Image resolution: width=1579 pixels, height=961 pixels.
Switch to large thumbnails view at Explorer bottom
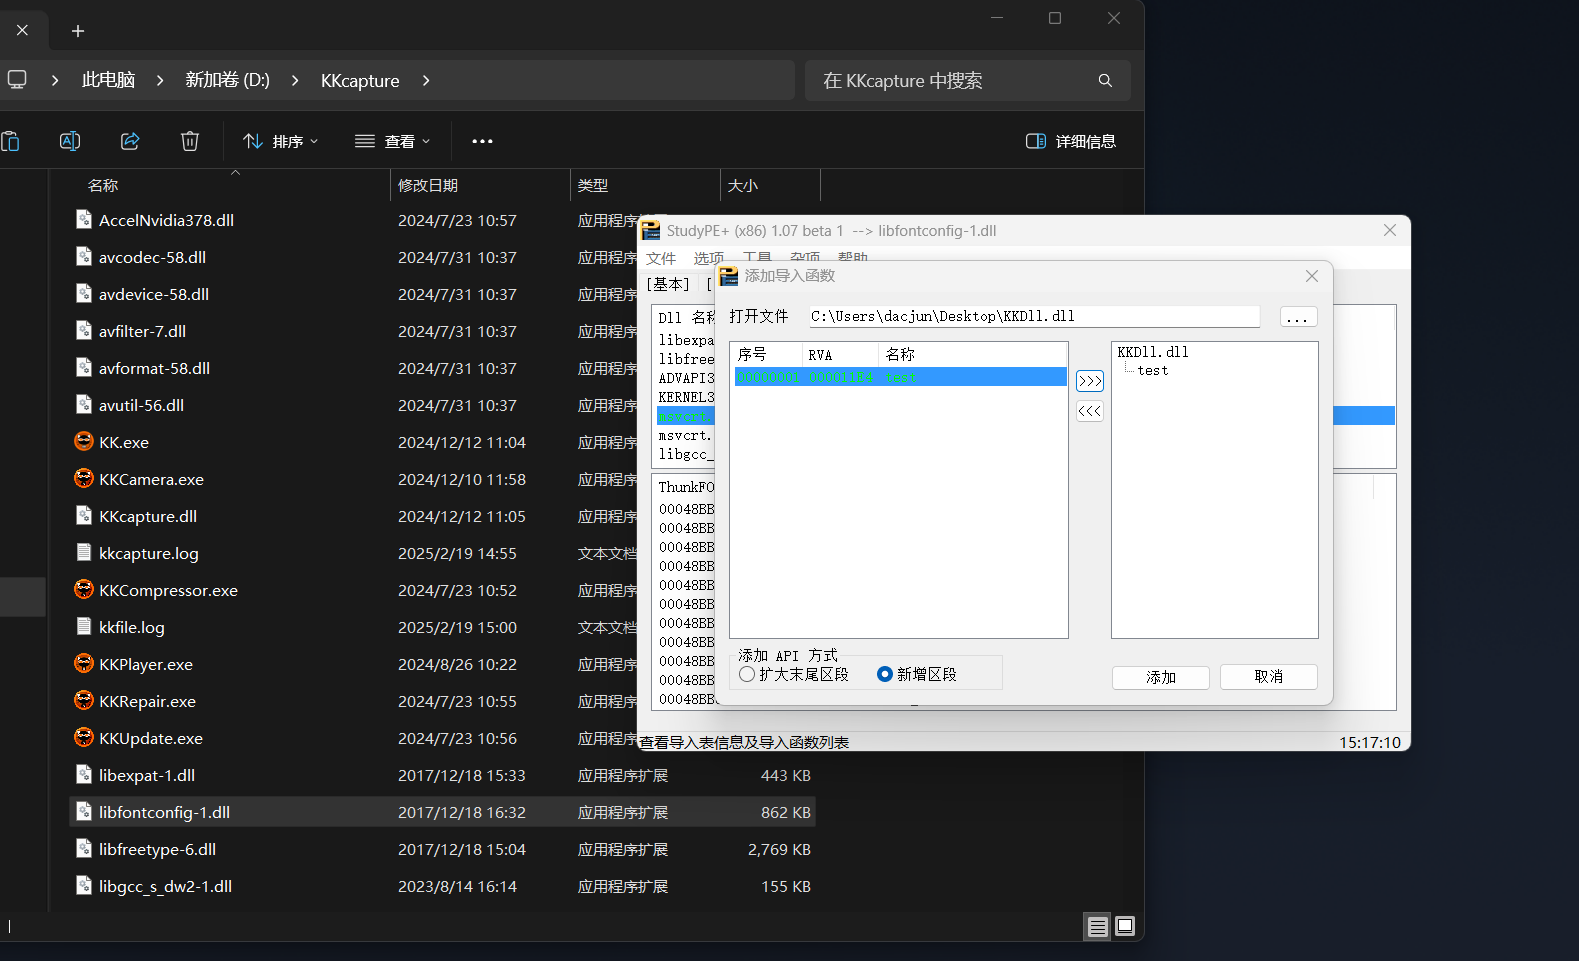point(1125,926)
